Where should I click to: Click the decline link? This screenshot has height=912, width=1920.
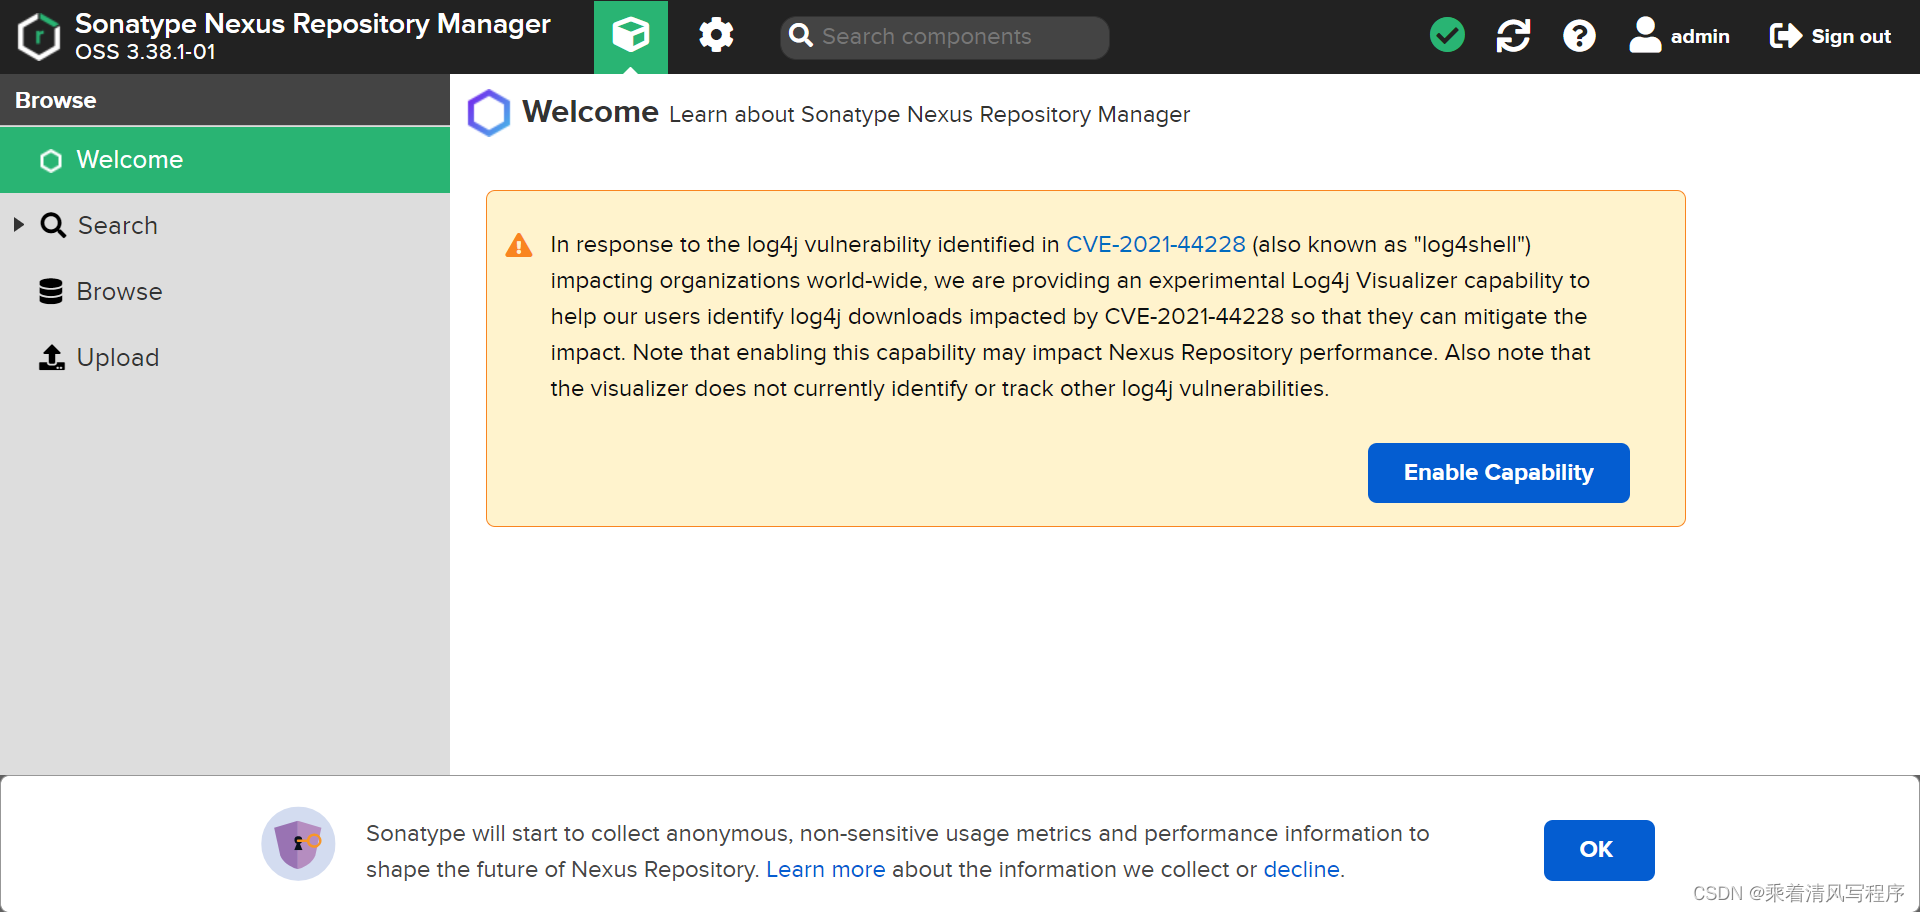pyautogui.click(x=1301, y=870)
